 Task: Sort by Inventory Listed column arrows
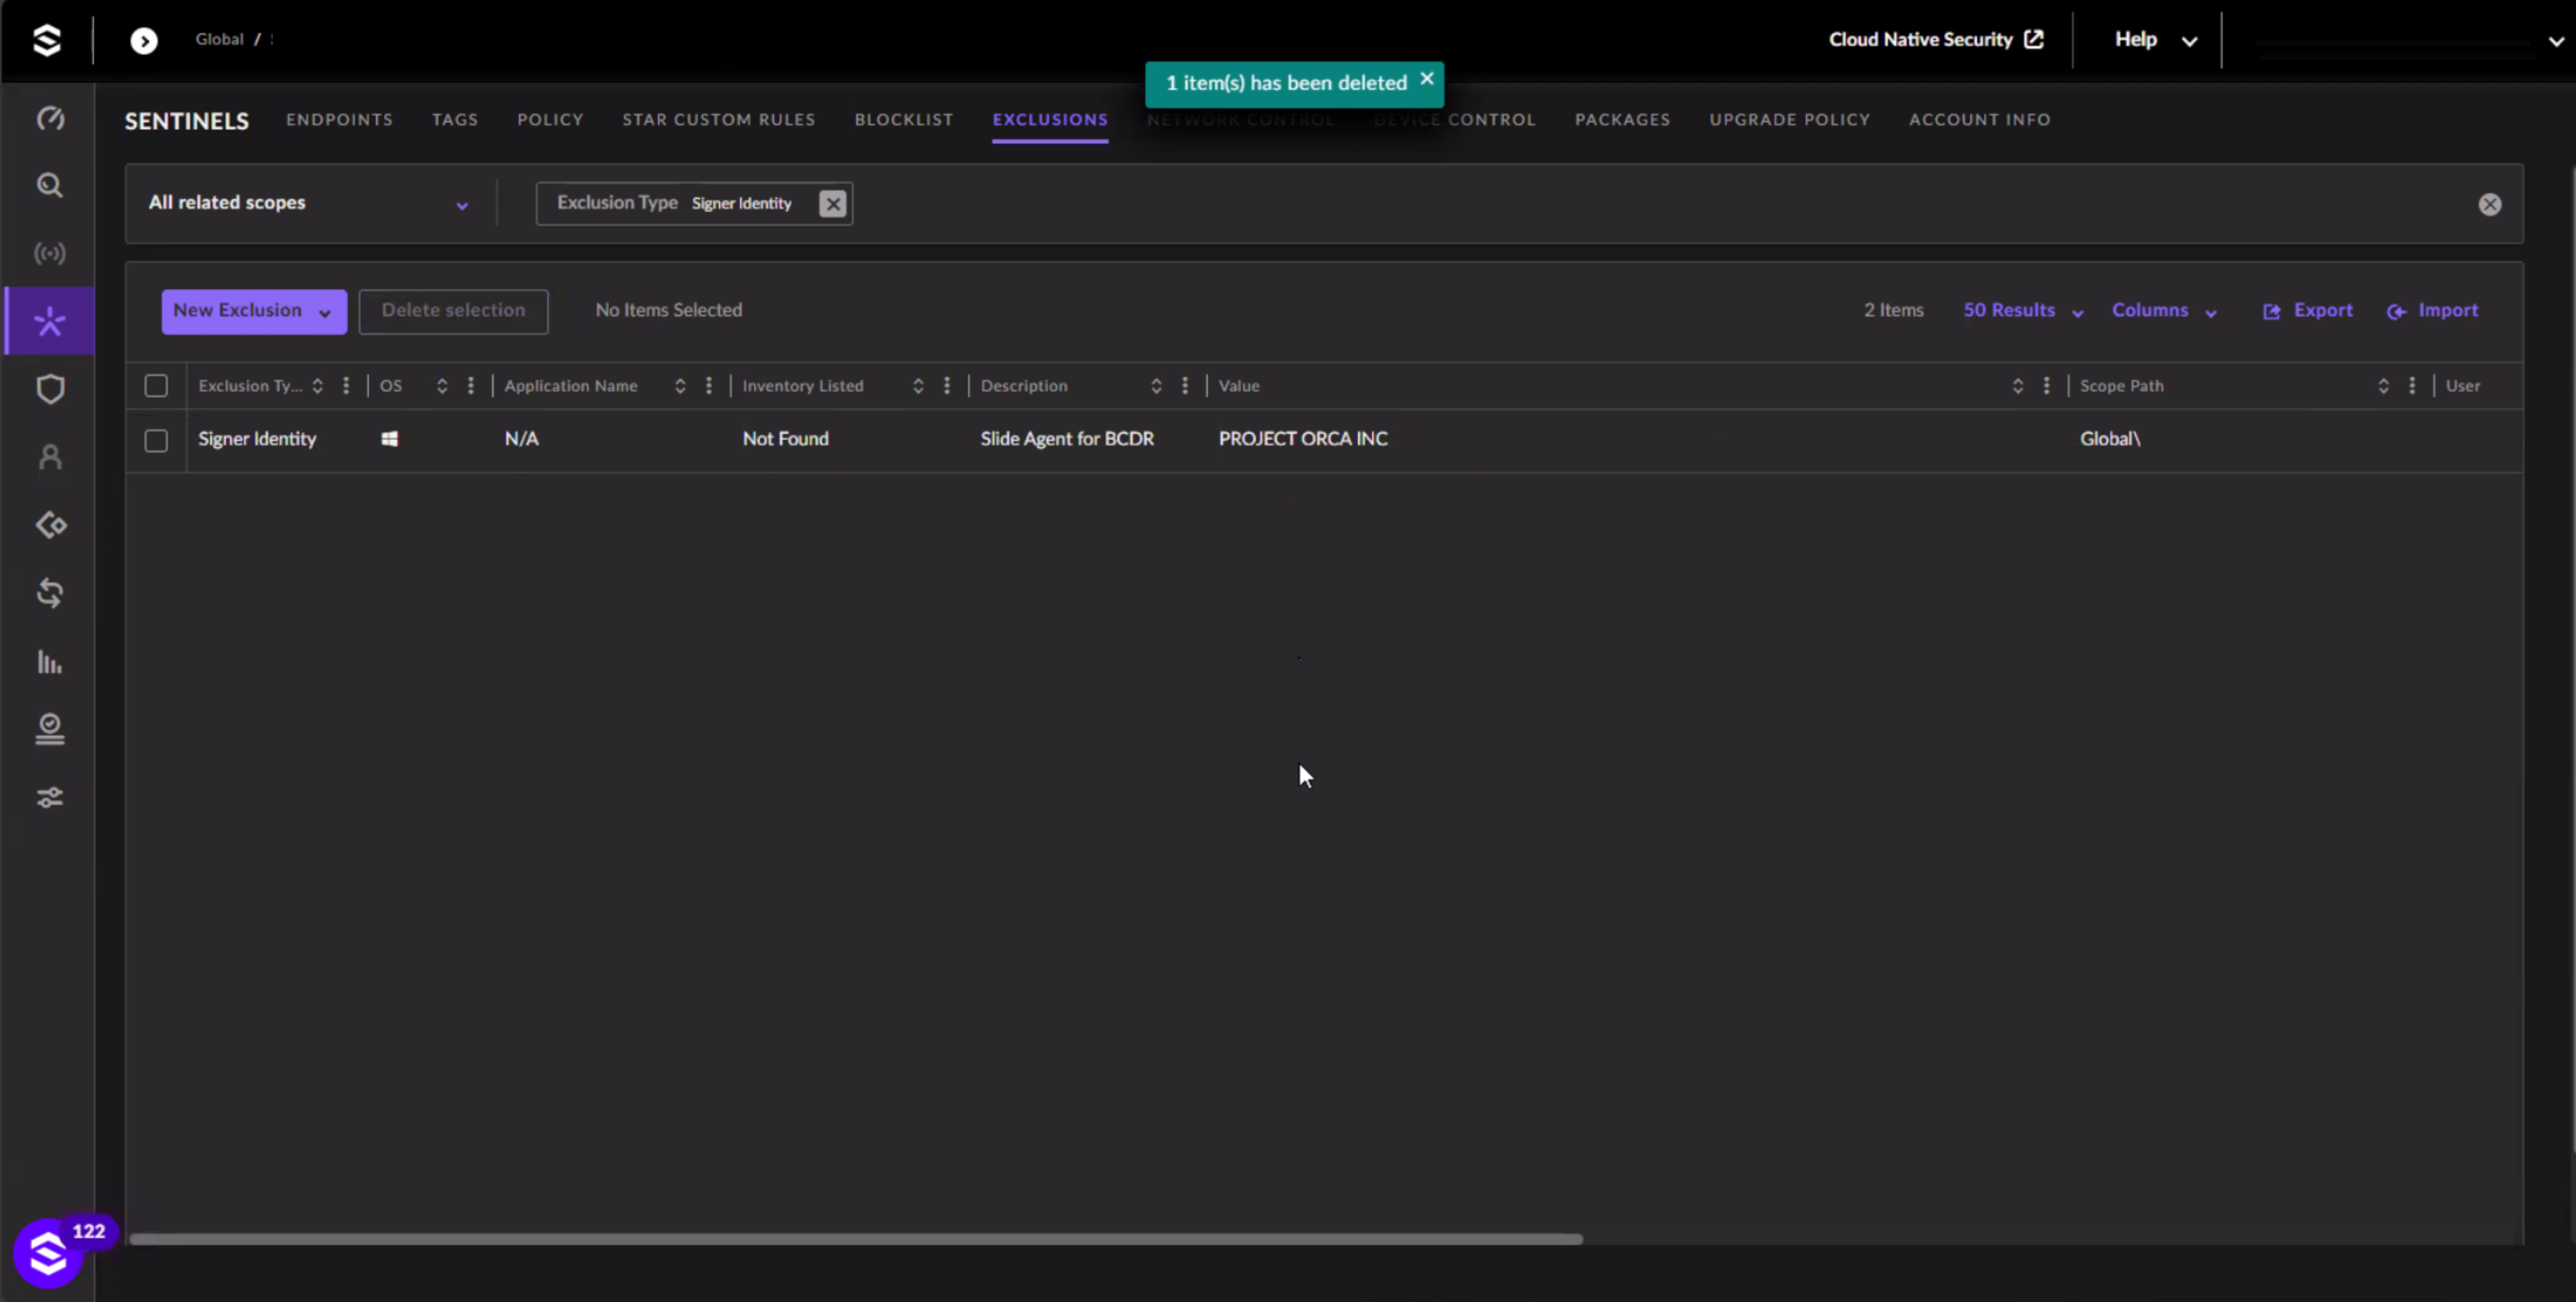pyautogui.click(x=917, y=386)
